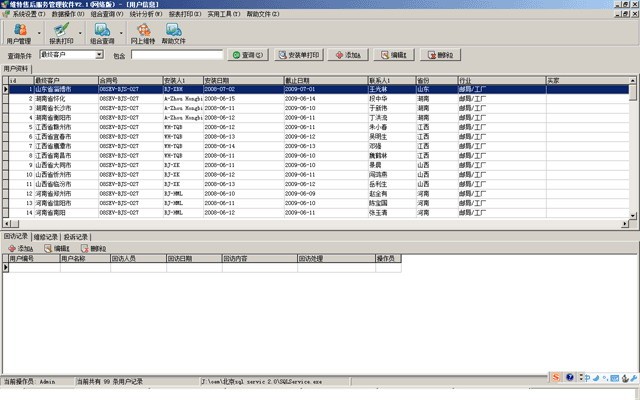Click 添加 in the 回访记录 panel
This screenshot has width=640, height=400.
[x=20, y=248]
